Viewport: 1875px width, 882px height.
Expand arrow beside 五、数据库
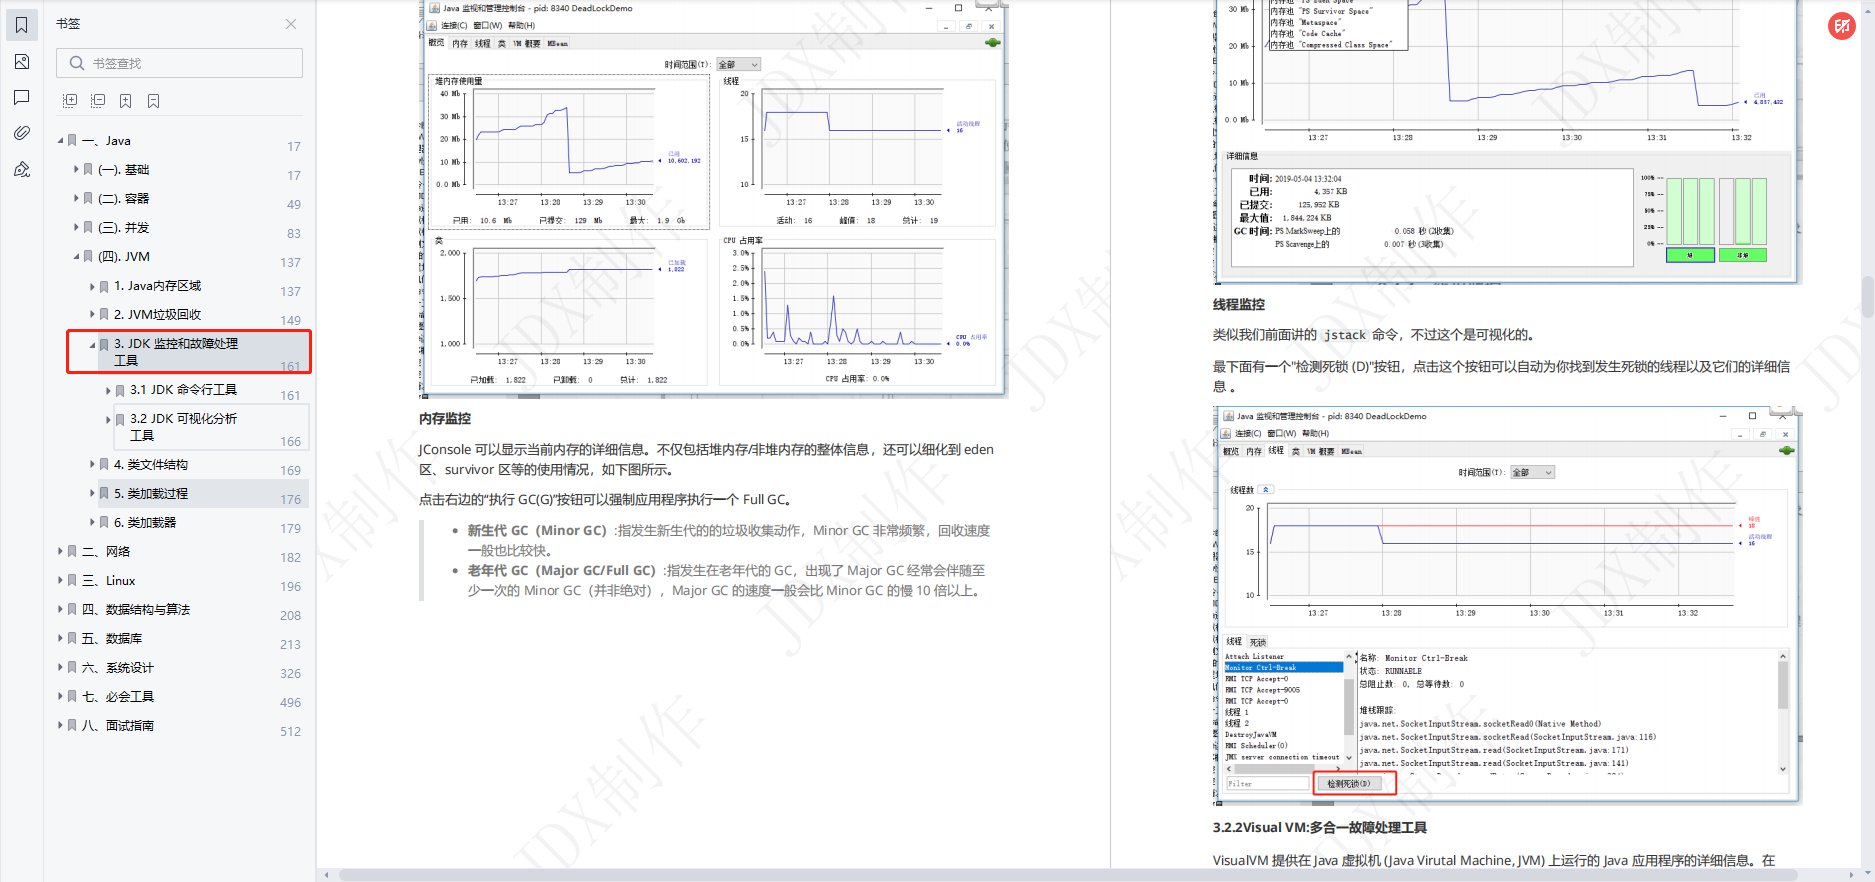pyautogui.click(x=60, y=639)
